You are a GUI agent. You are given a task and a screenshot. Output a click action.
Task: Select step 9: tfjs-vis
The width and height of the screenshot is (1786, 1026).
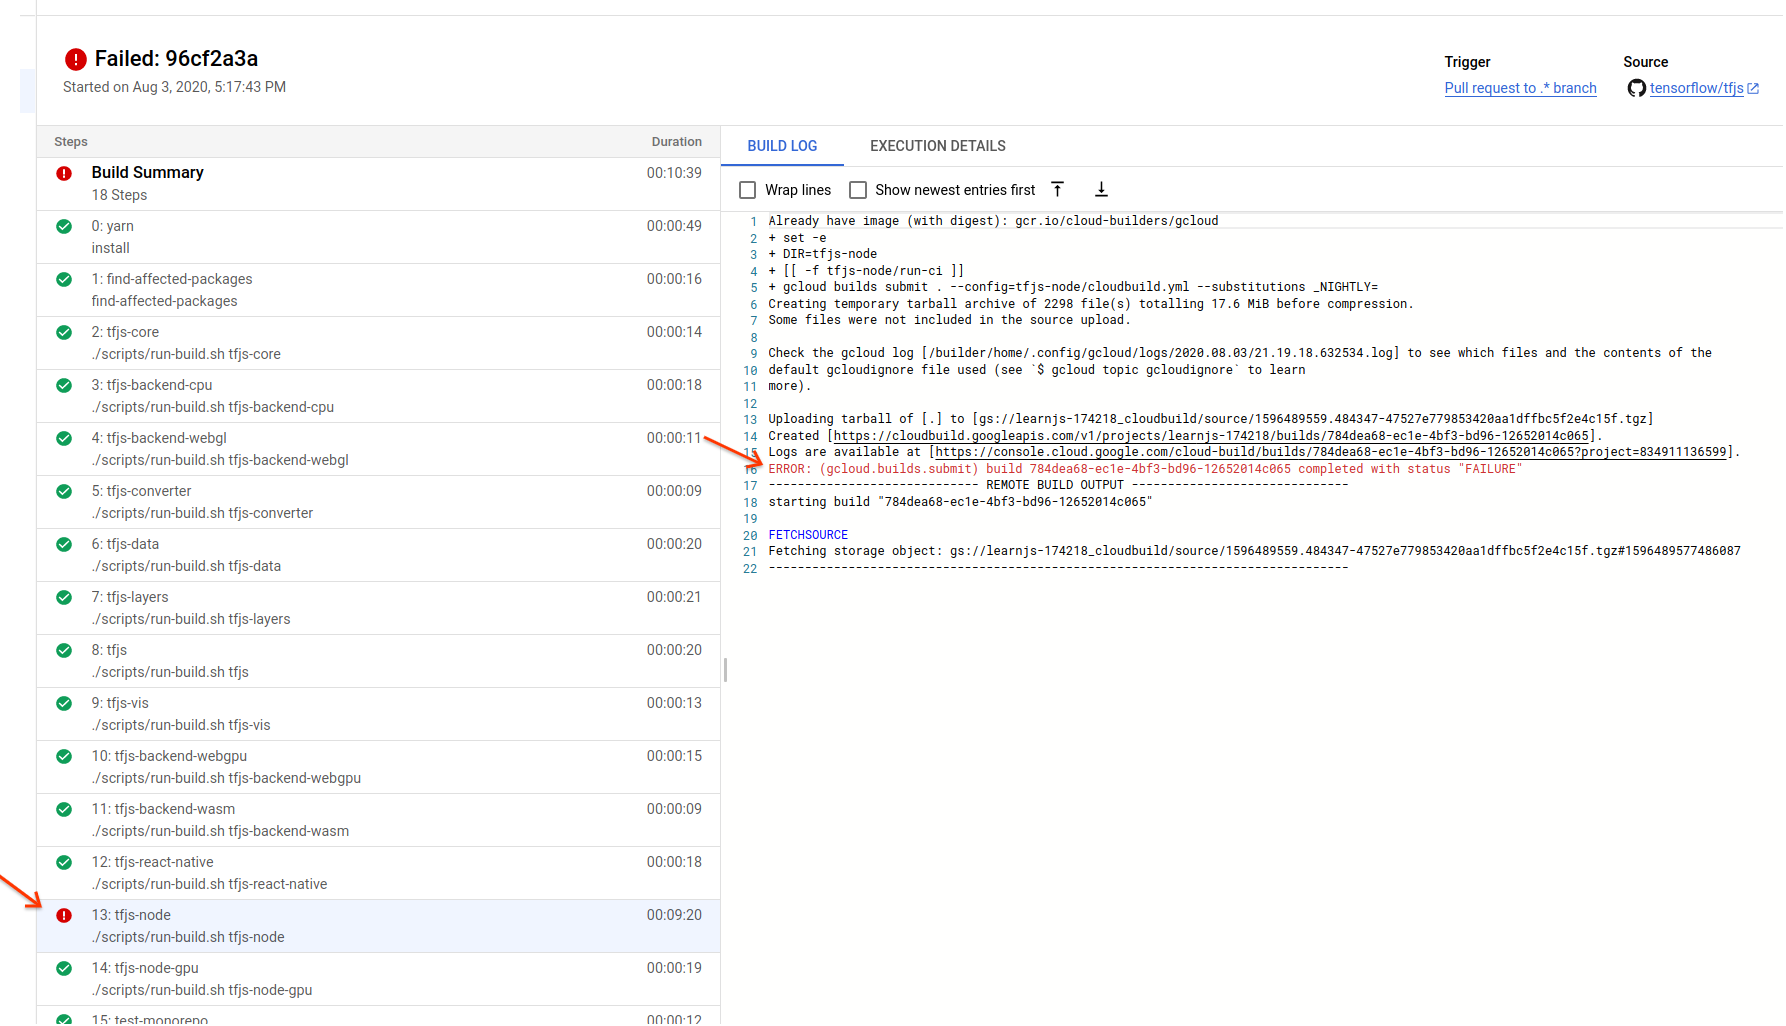pyautogui.click(x=378, y=714)
